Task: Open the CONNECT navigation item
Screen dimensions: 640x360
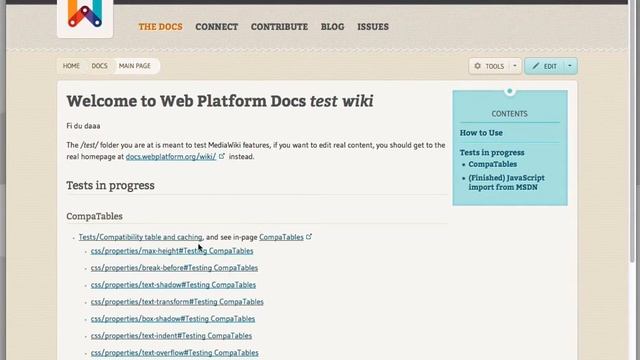Action: pos(216,27)
